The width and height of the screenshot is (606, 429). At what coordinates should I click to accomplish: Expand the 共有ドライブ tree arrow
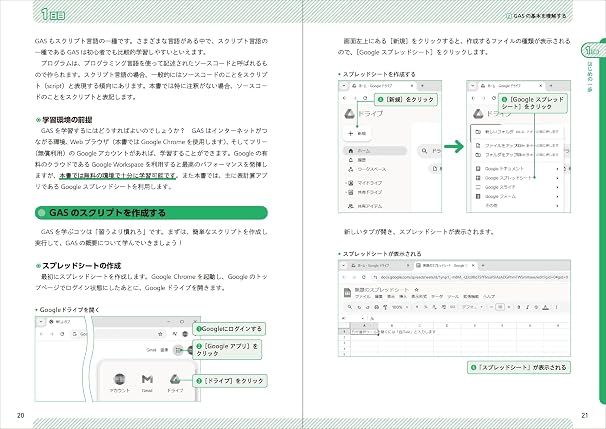coord(345,192)
